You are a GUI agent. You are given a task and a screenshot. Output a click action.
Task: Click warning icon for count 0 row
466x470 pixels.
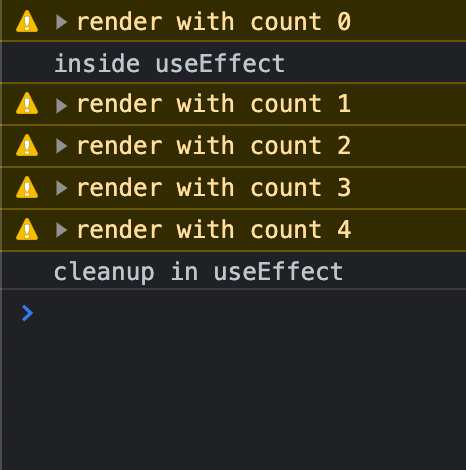pos(27,22)
